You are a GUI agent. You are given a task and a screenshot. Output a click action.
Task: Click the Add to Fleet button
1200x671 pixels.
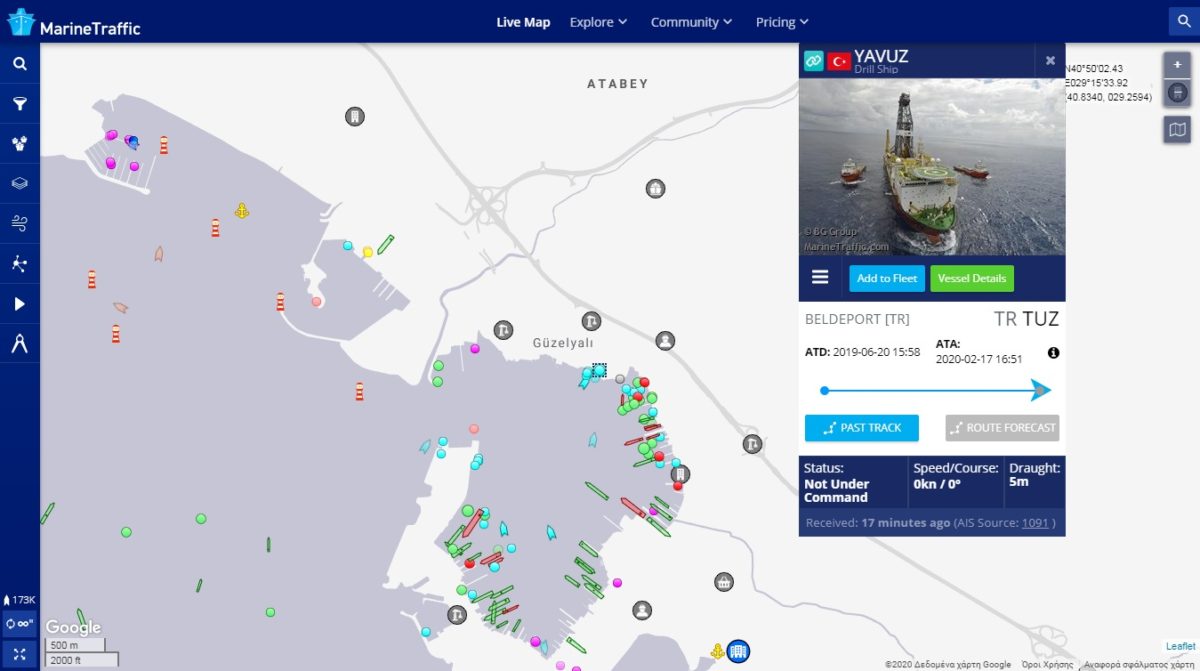887,278
